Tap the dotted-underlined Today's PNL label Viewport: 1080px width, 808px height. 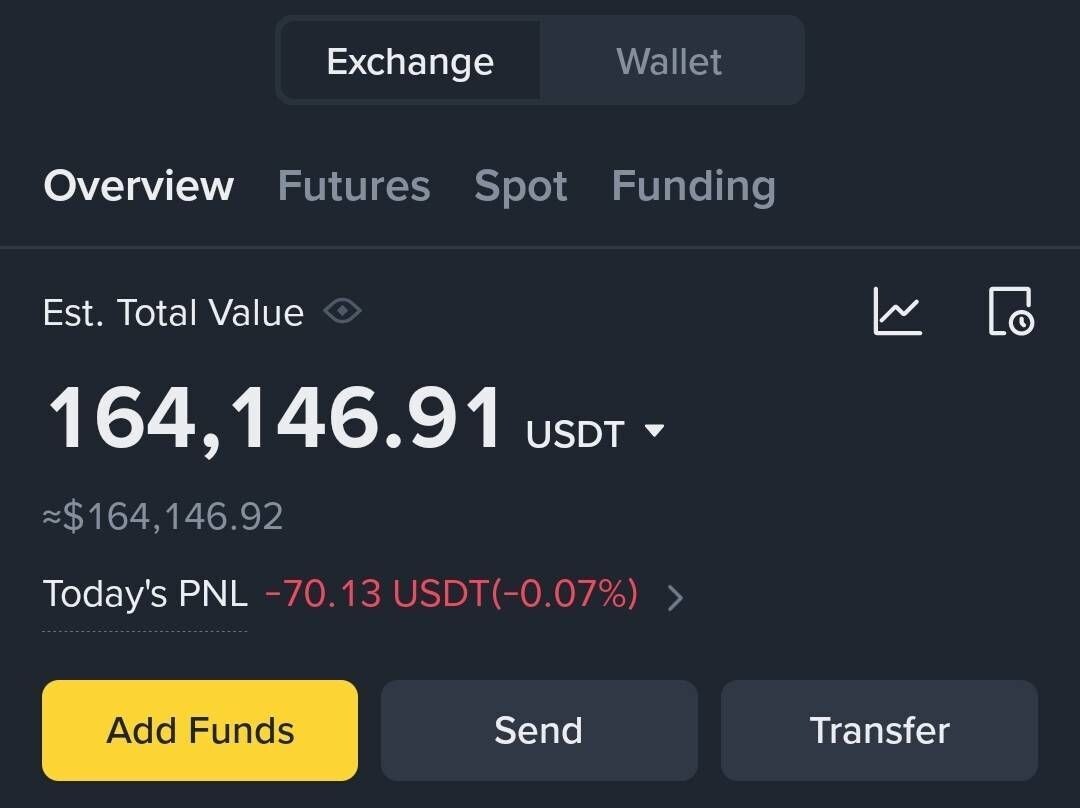(145, 594)
